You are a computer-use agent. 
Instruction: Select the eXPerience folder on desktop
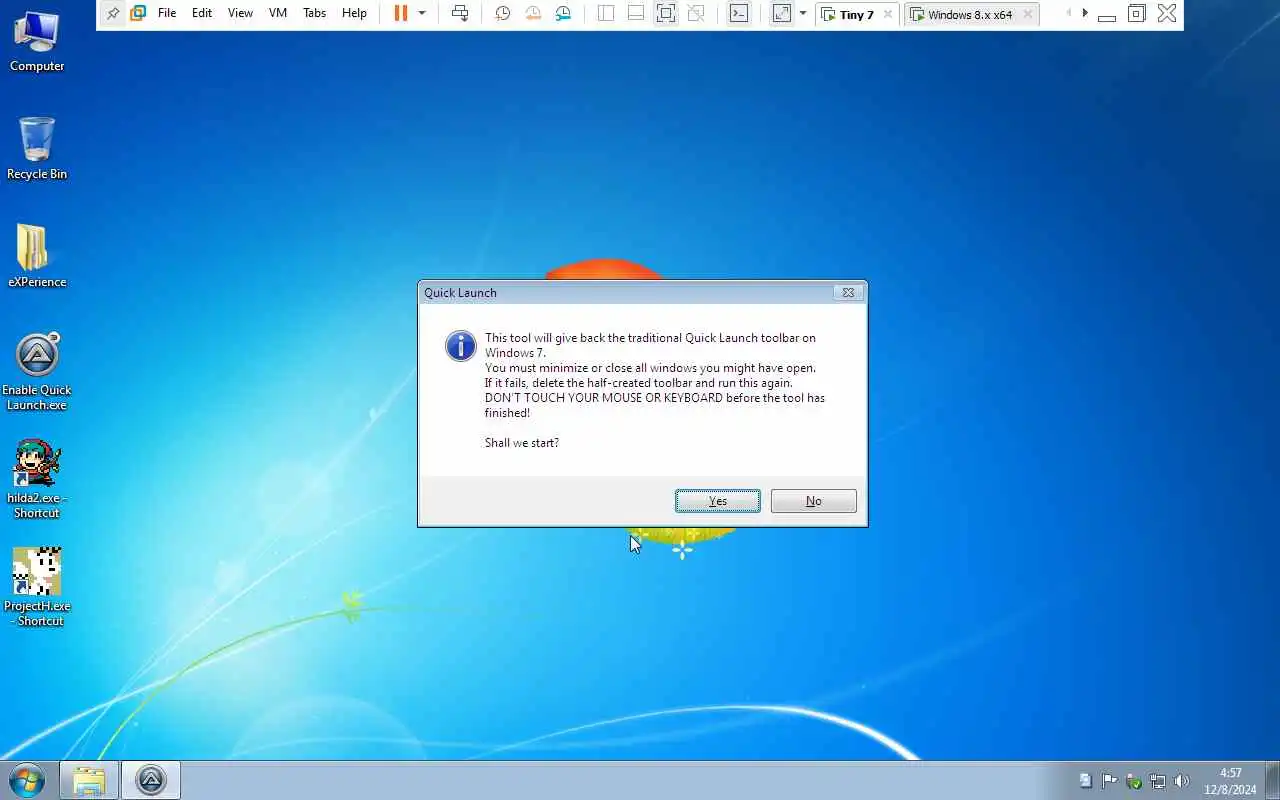click(x=37, y=256)
